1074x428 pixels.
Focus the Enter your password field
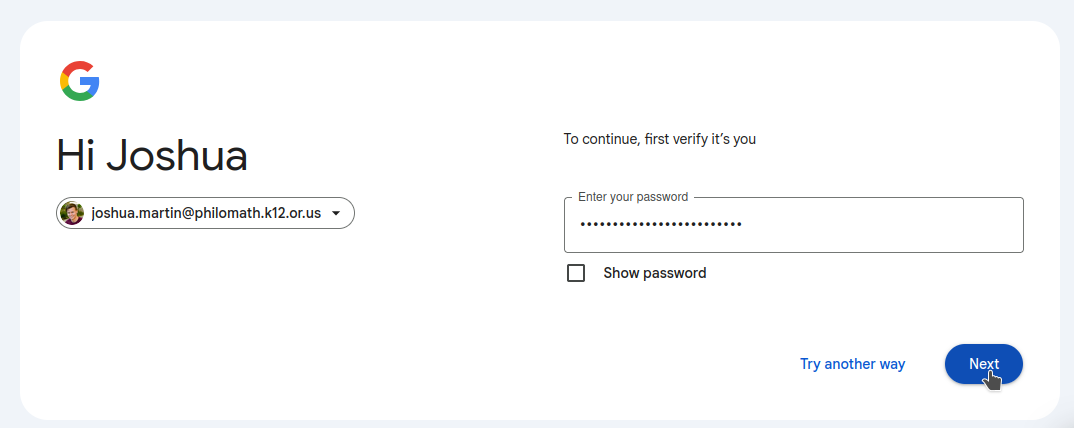794,225
